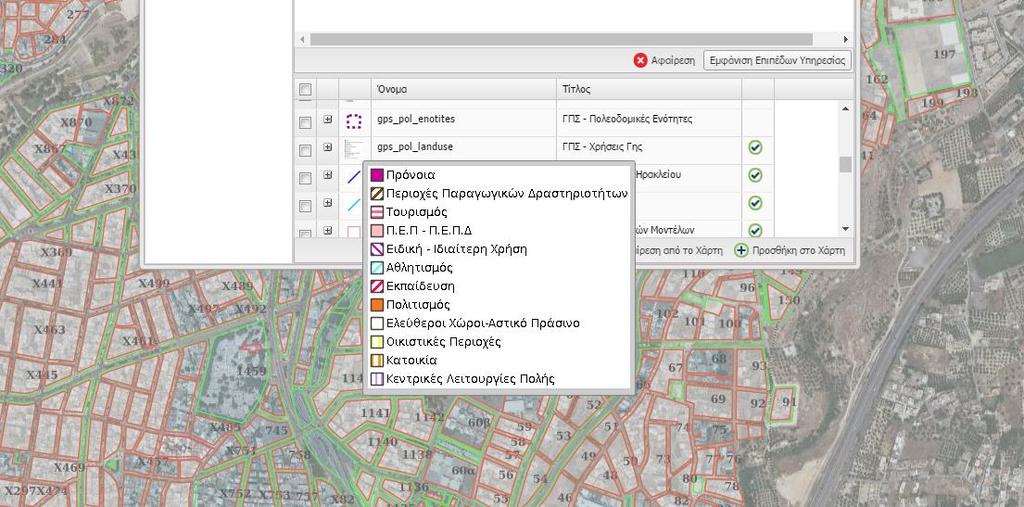Click the Περιοχές Παραγωγικών Δραστηριοτήτων hatched swatch
The image size is (1024, 507).
pyautogui.click(x=377, y=193)
